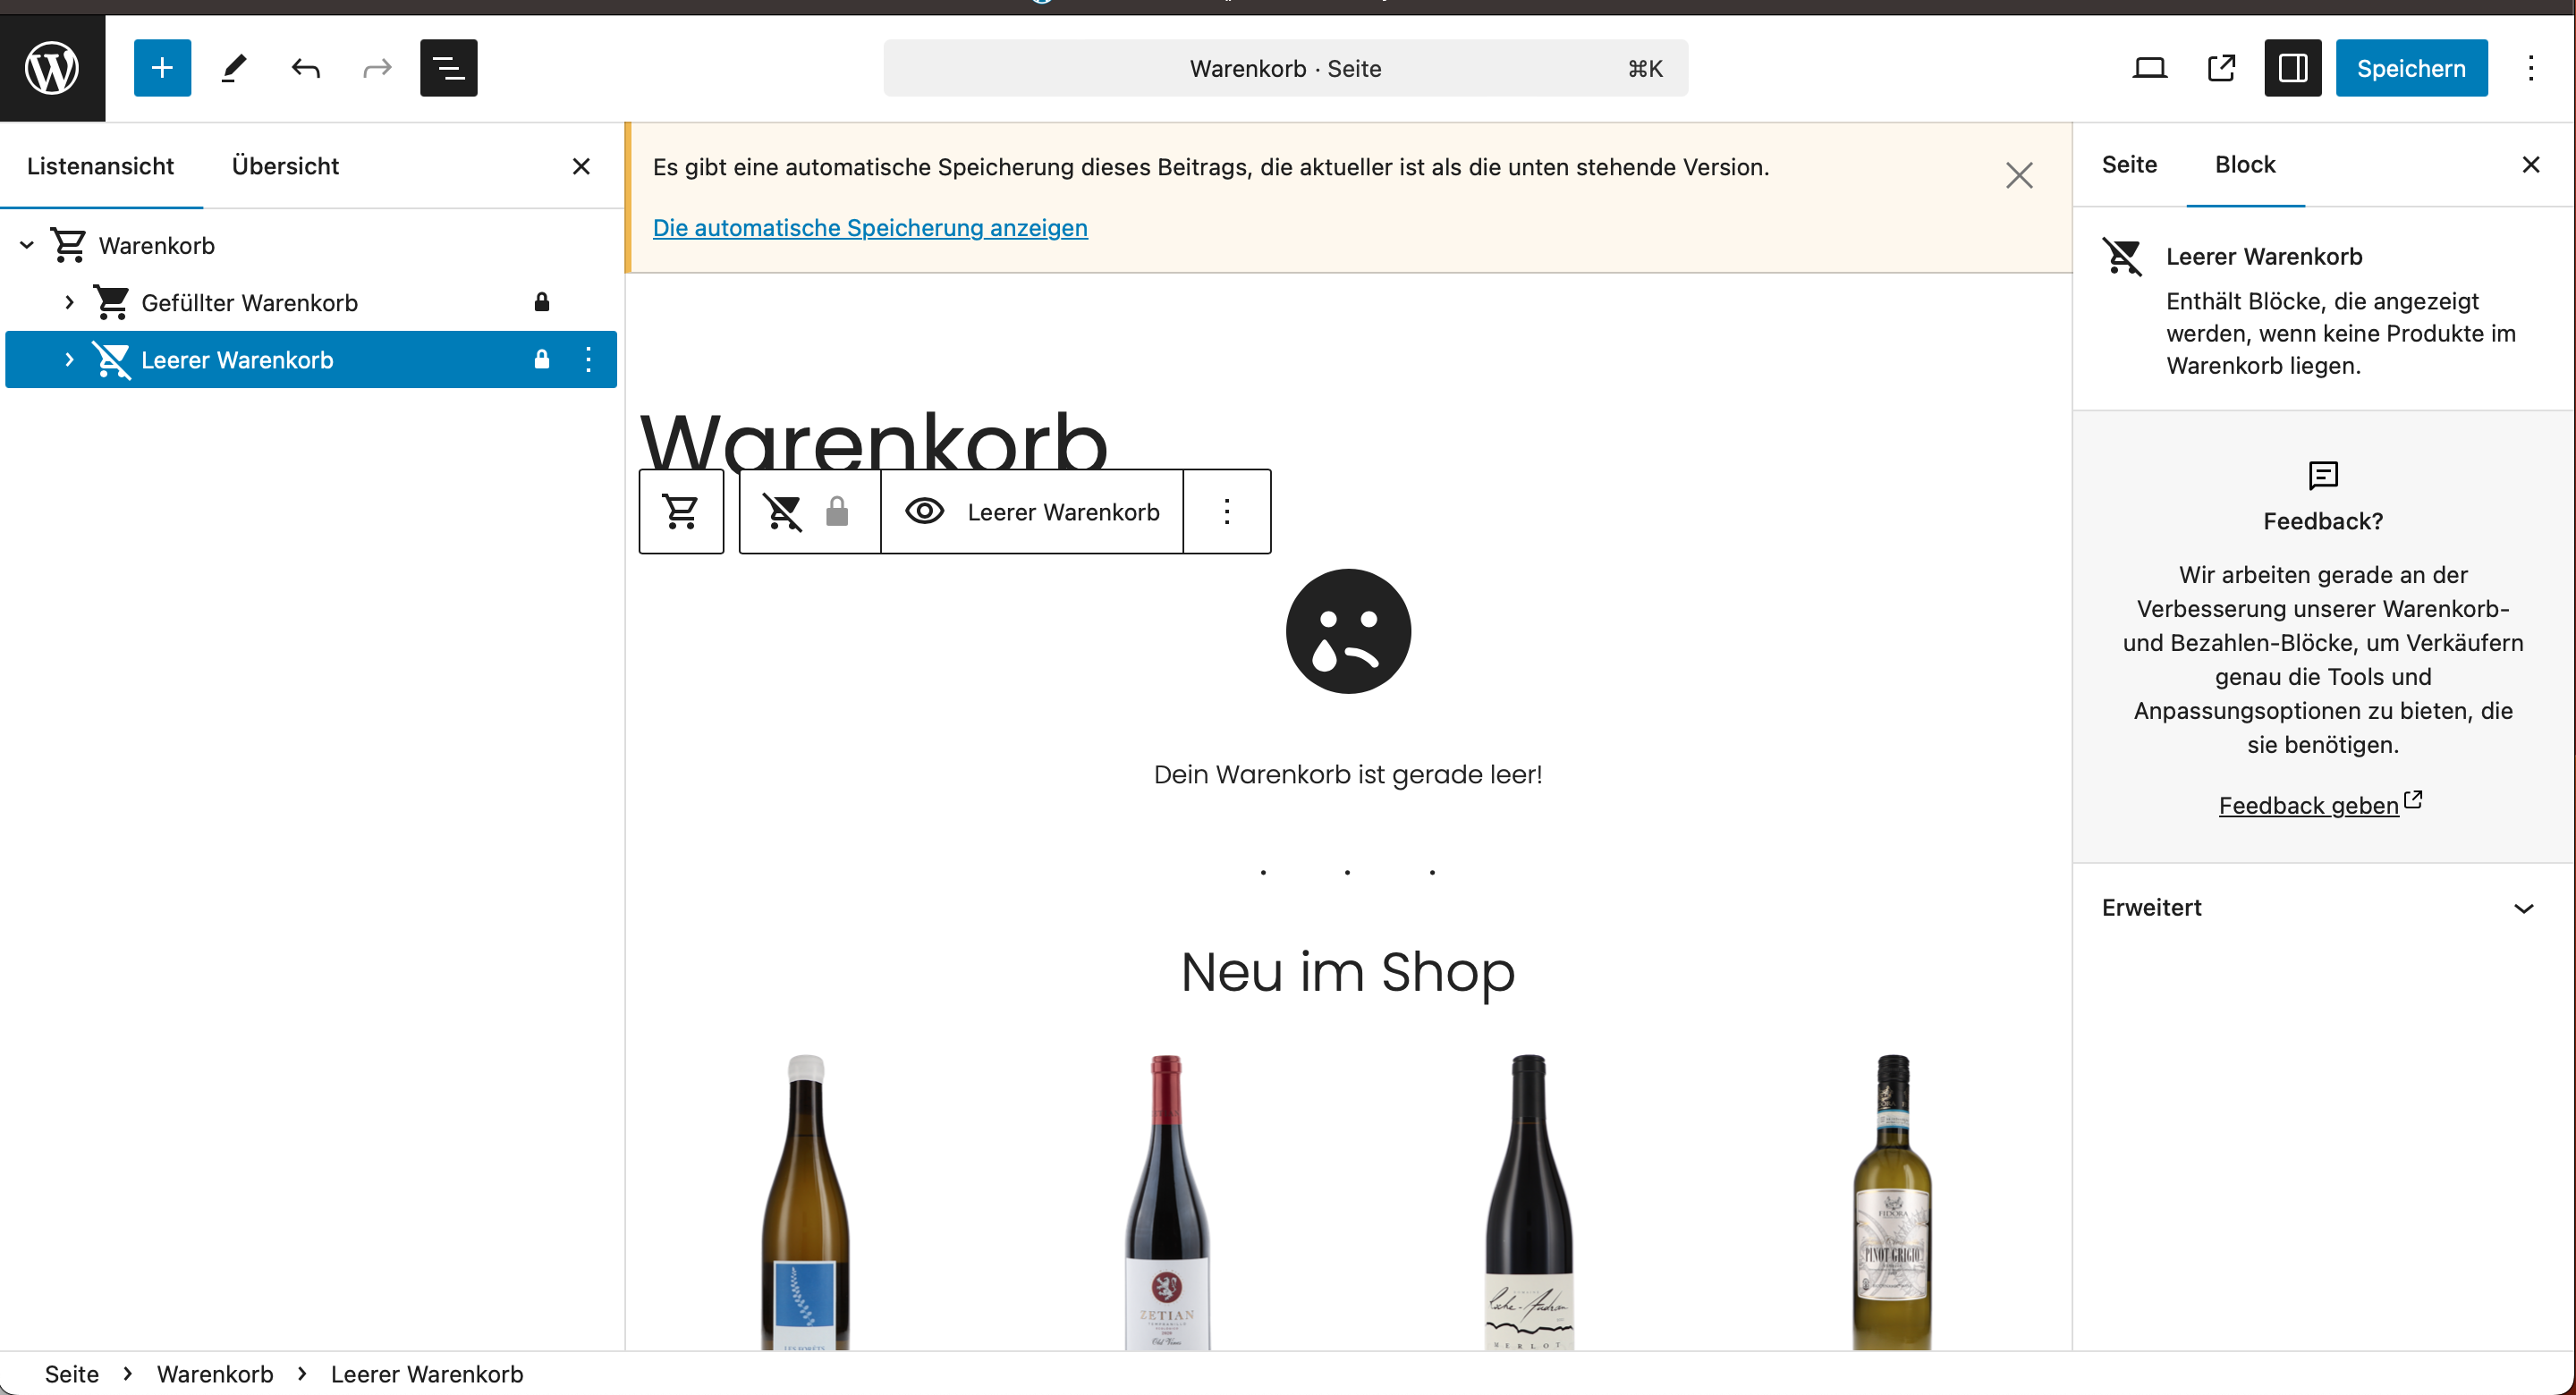Select the parent cart block icon in toolbar
The image size is (2576, 1395).
pyautogui.click(x=681, y=512)
